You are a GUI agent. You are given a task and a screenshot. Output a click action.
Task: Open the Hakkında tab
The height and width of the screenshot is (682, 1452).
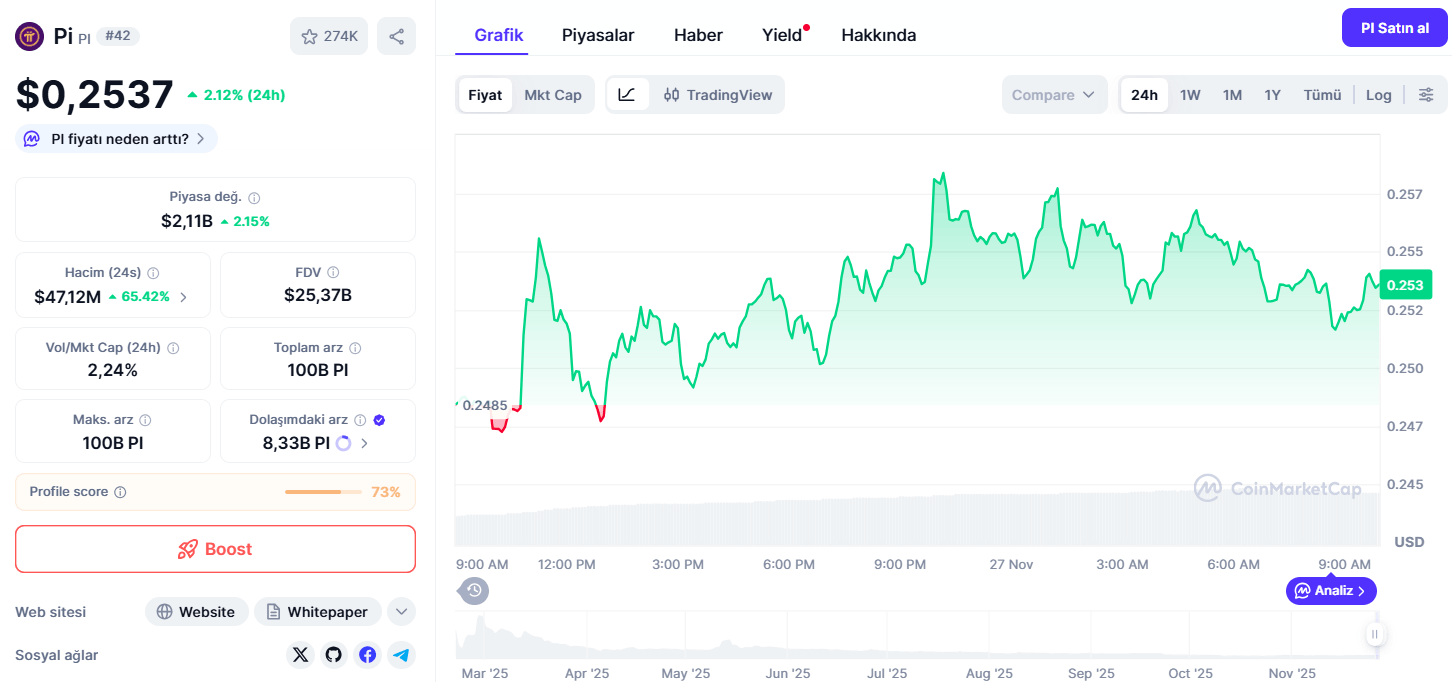coord(879,35)
